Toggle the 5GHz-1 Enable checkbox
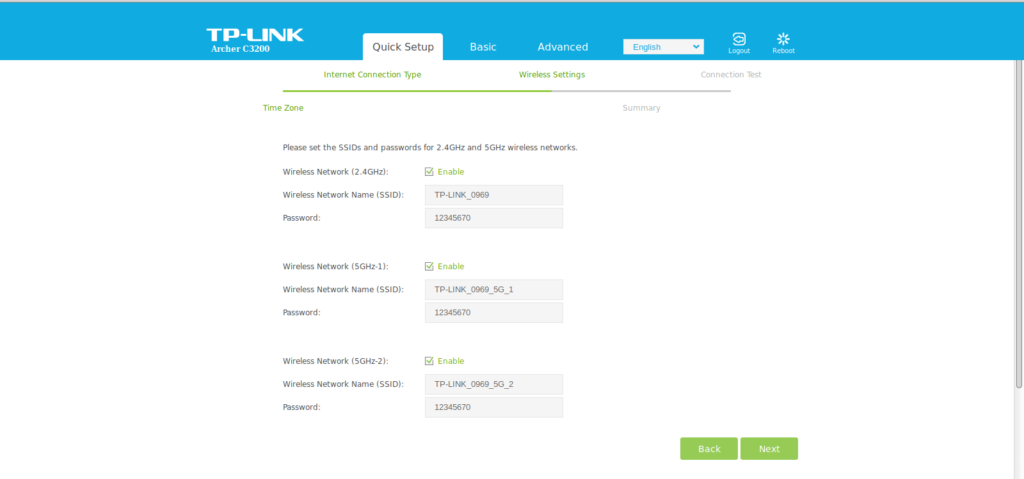Image resolution: width=1024 pixels, height=479 pixels. [x=429, y=267]
